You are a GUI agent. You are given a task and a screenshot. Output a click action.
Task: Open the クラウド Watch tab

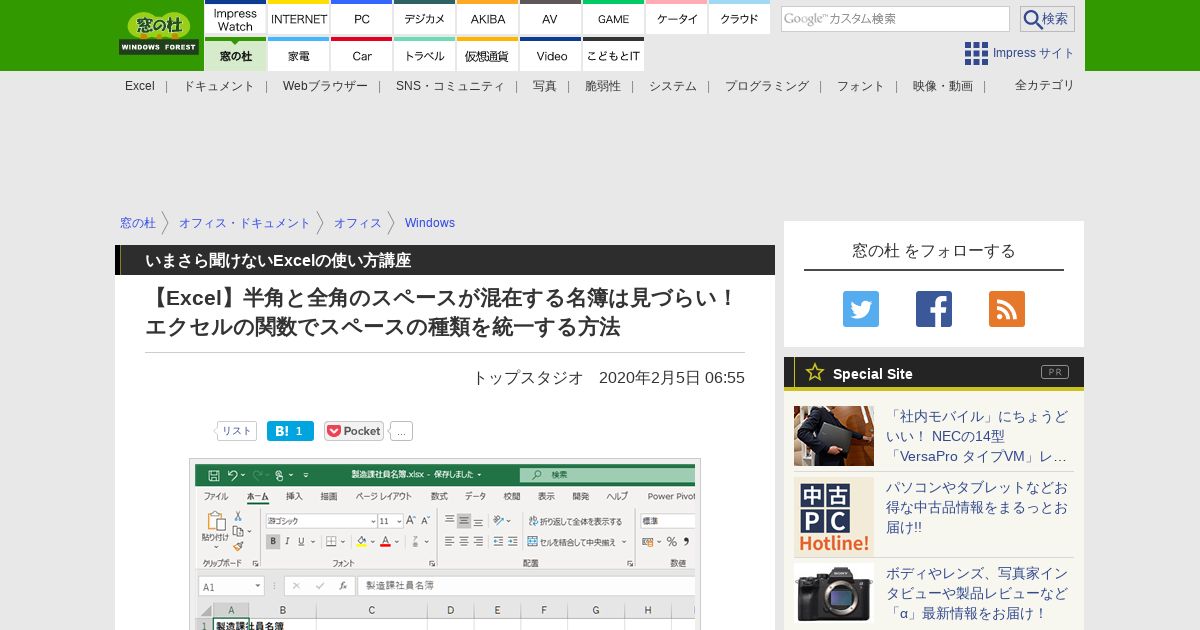(x=739, y=18)
